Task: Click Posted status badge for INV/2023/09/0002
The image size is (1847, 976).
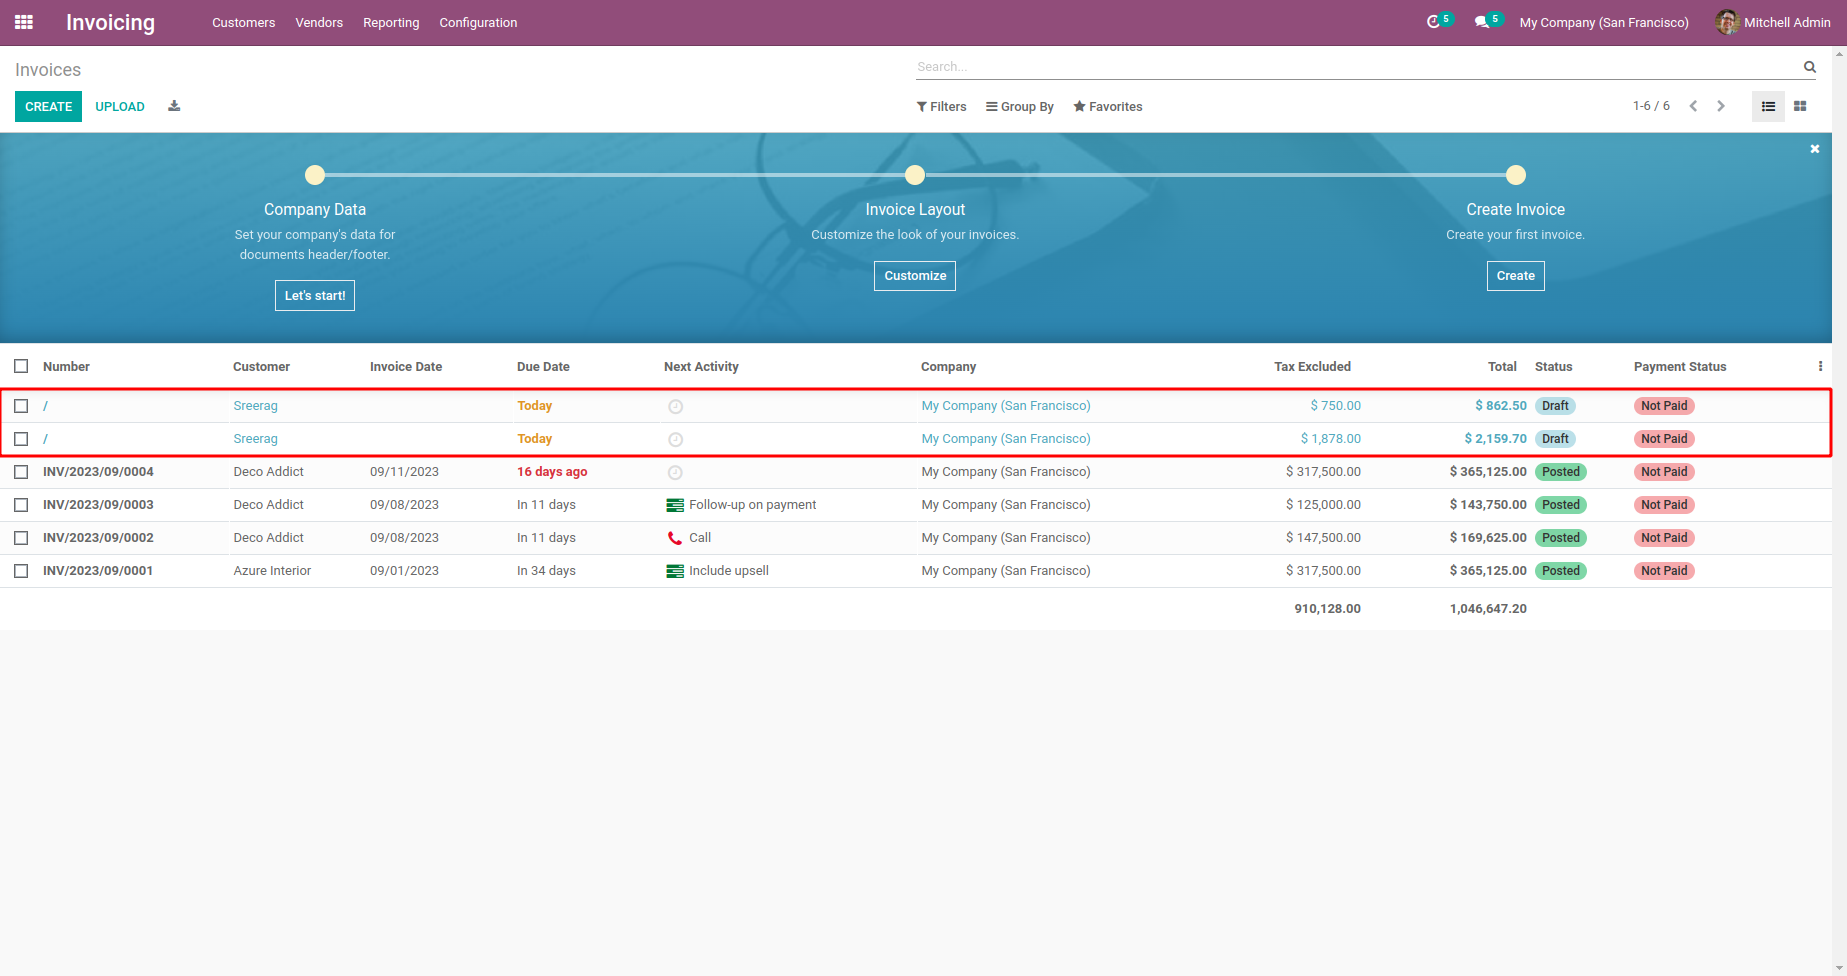Action: (1560, 538)
